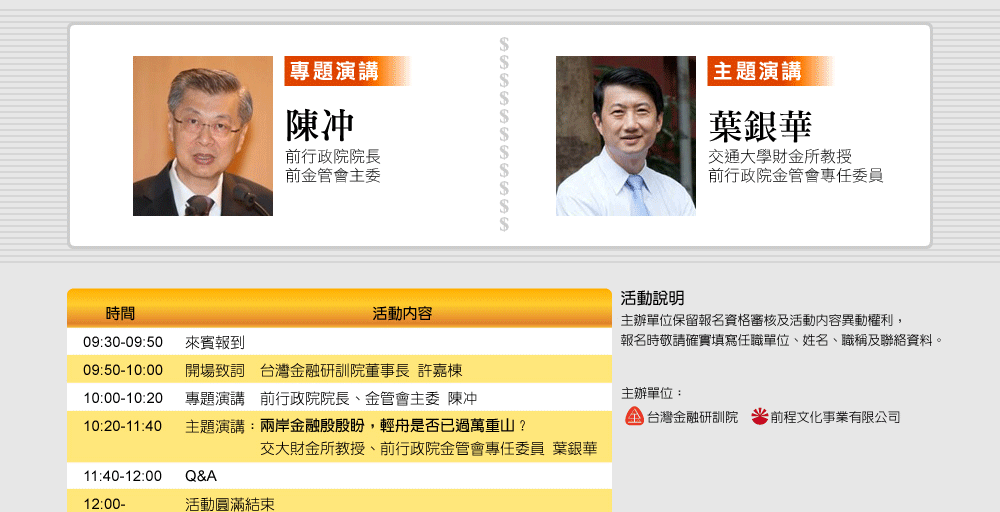Click the 台灣金融研訓院 red logo icon
1000x512 pixels.
pos(634,417)
